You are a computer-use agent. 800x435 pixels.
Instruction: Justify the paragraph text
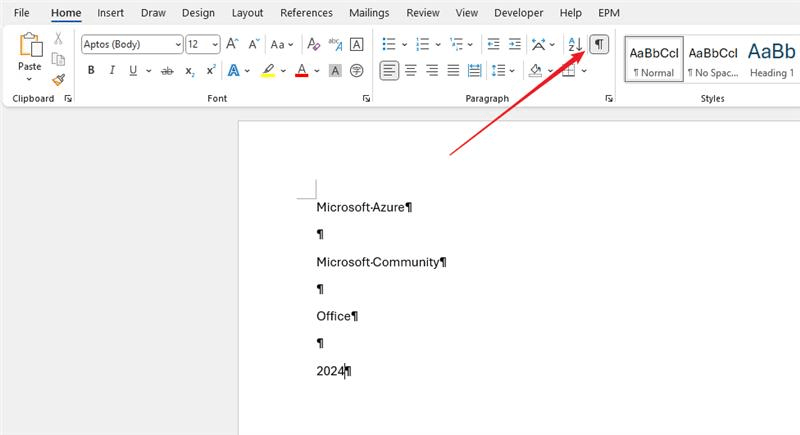point(454,70)
